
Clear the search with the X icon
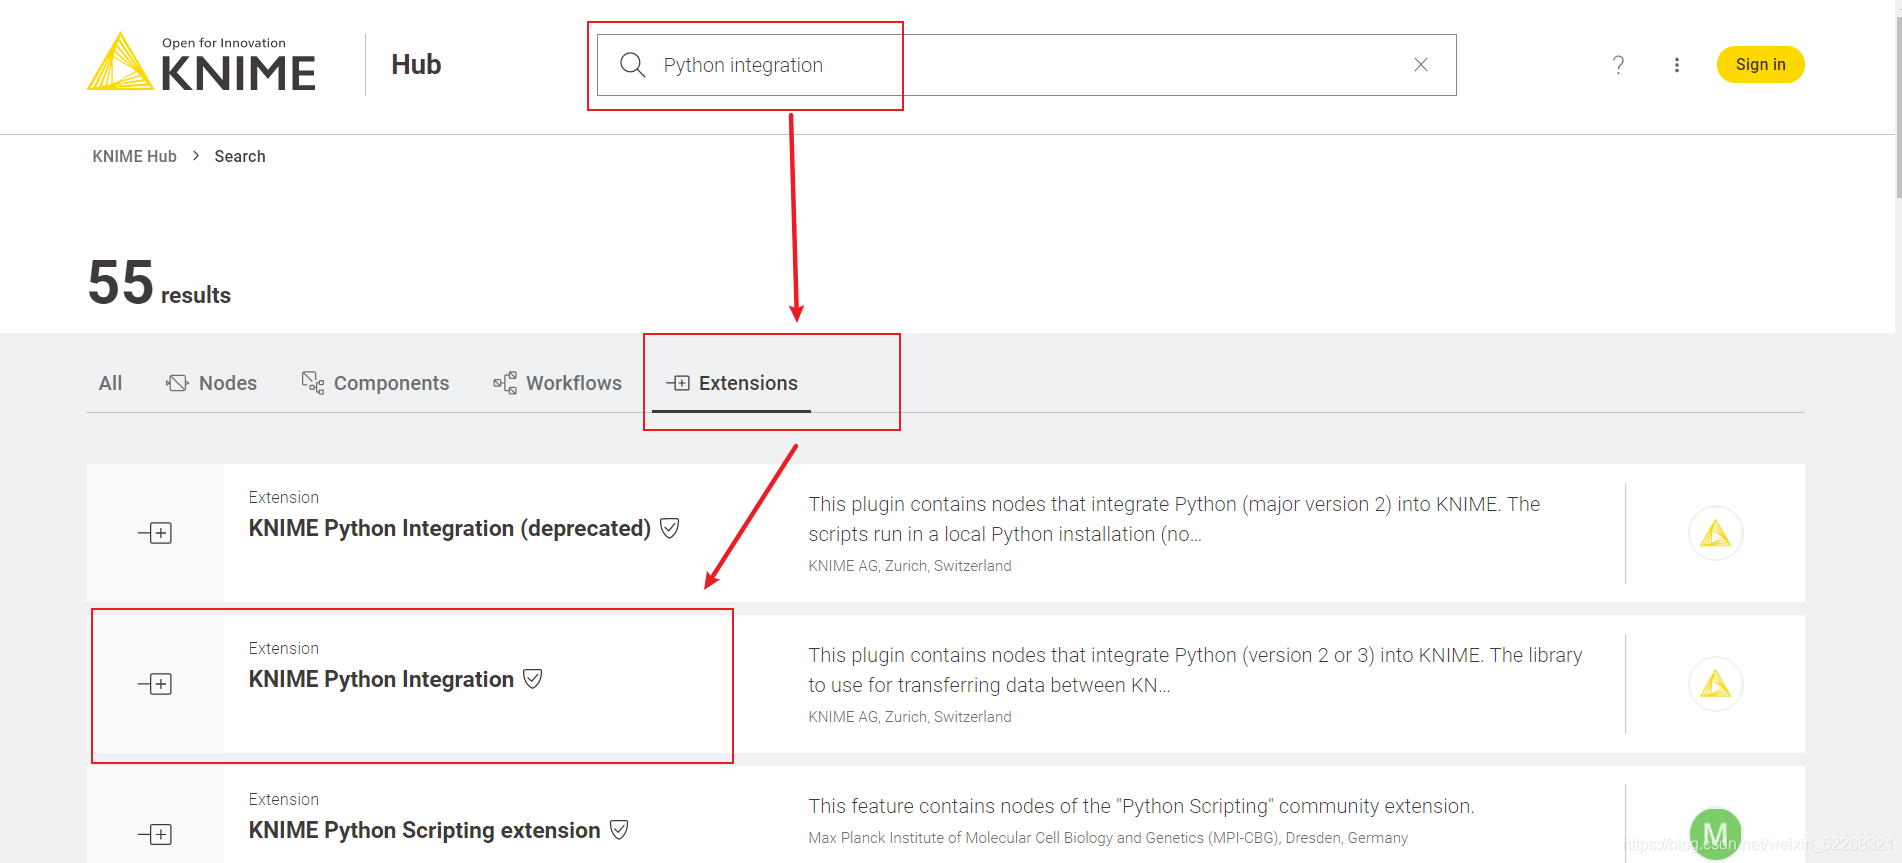[1420, 64]
